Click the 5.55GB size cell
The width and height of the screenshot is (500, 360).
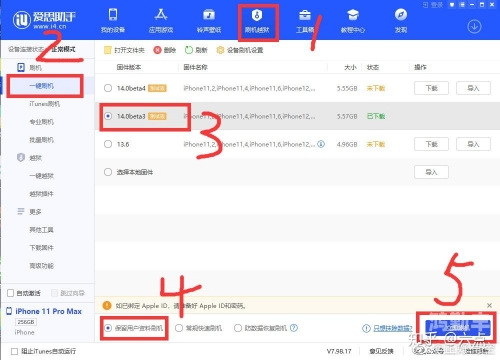coord(347,88)
